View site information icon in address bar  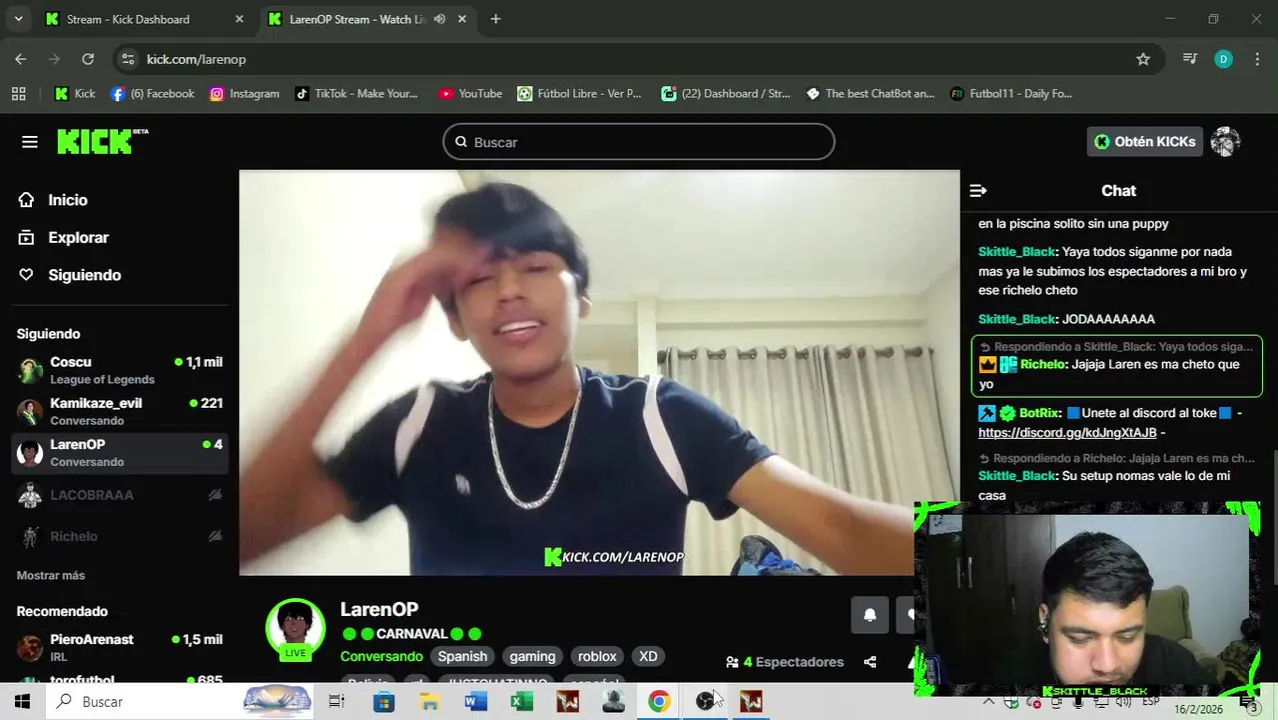pos(128,59)
